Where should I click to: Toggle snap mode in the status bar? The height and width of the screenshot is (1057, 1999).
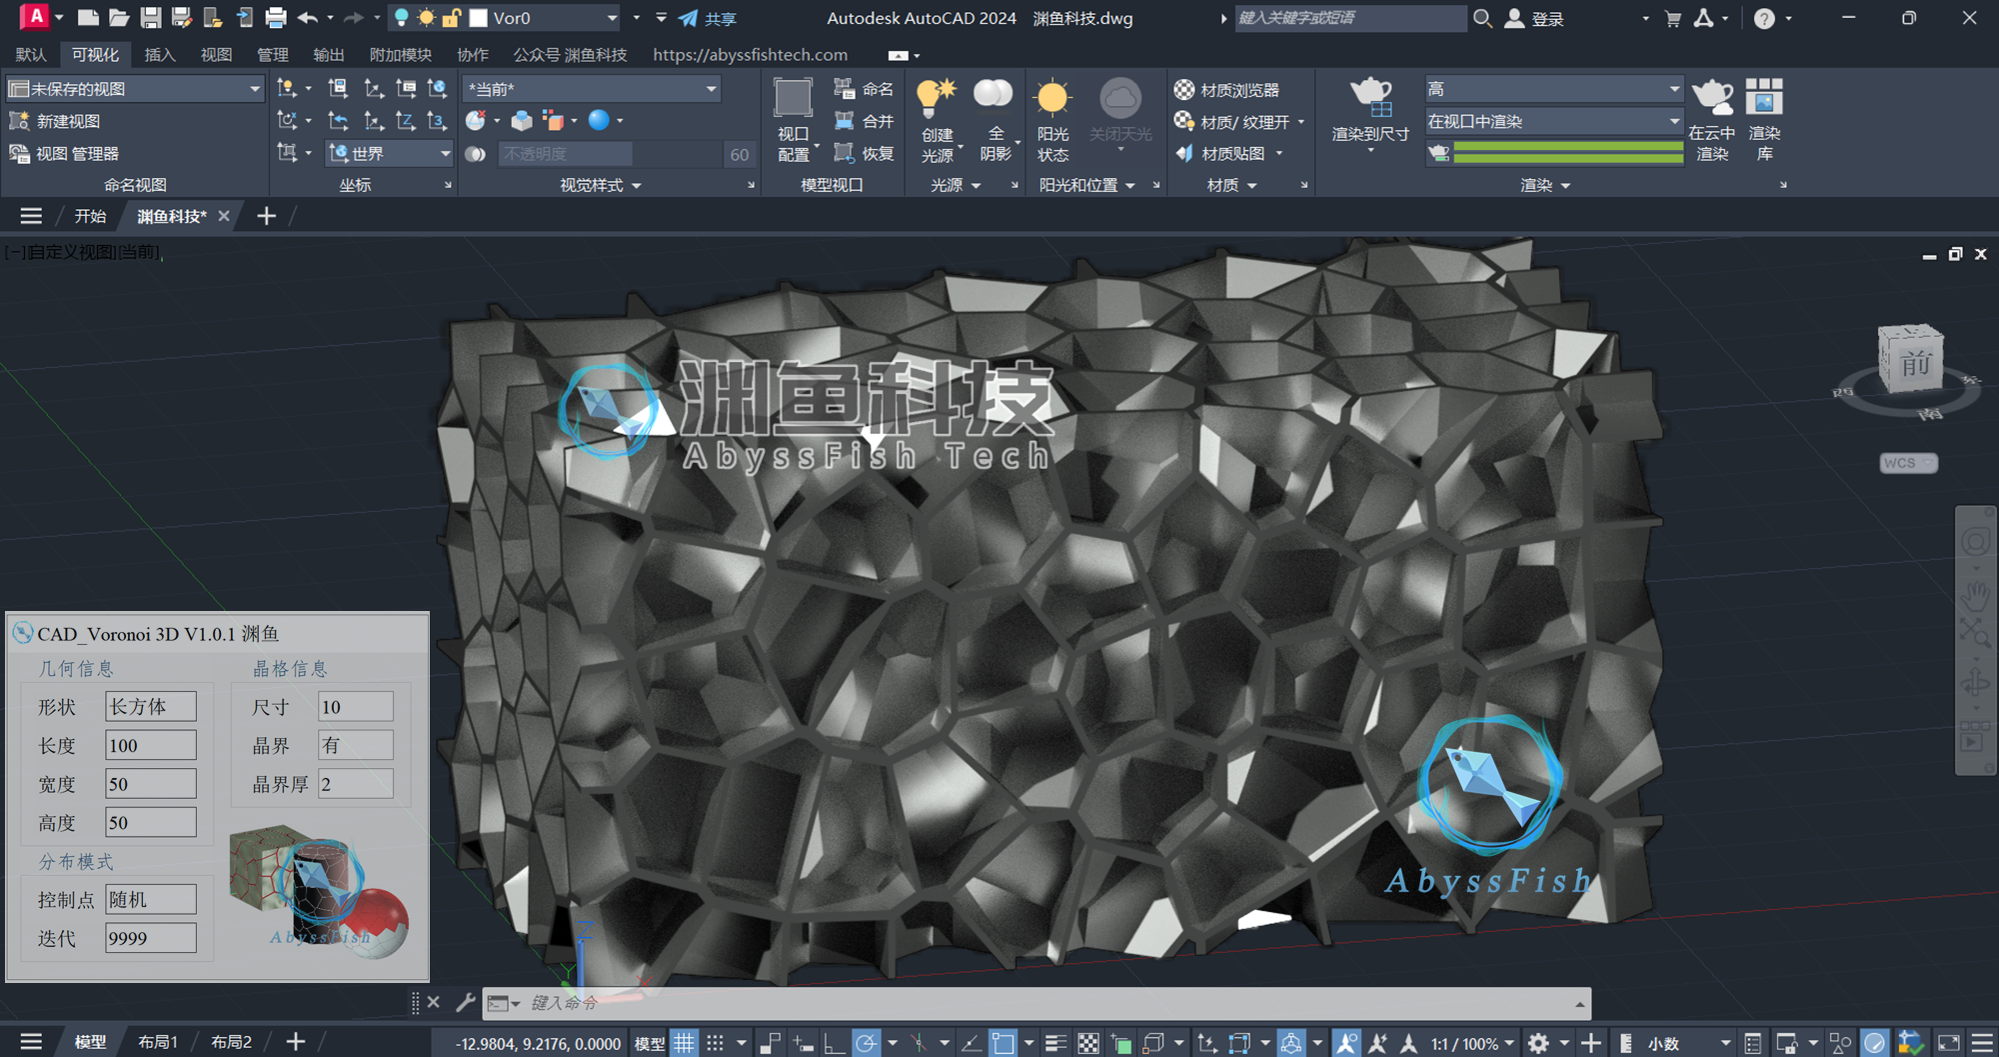tap(715, 1043)
